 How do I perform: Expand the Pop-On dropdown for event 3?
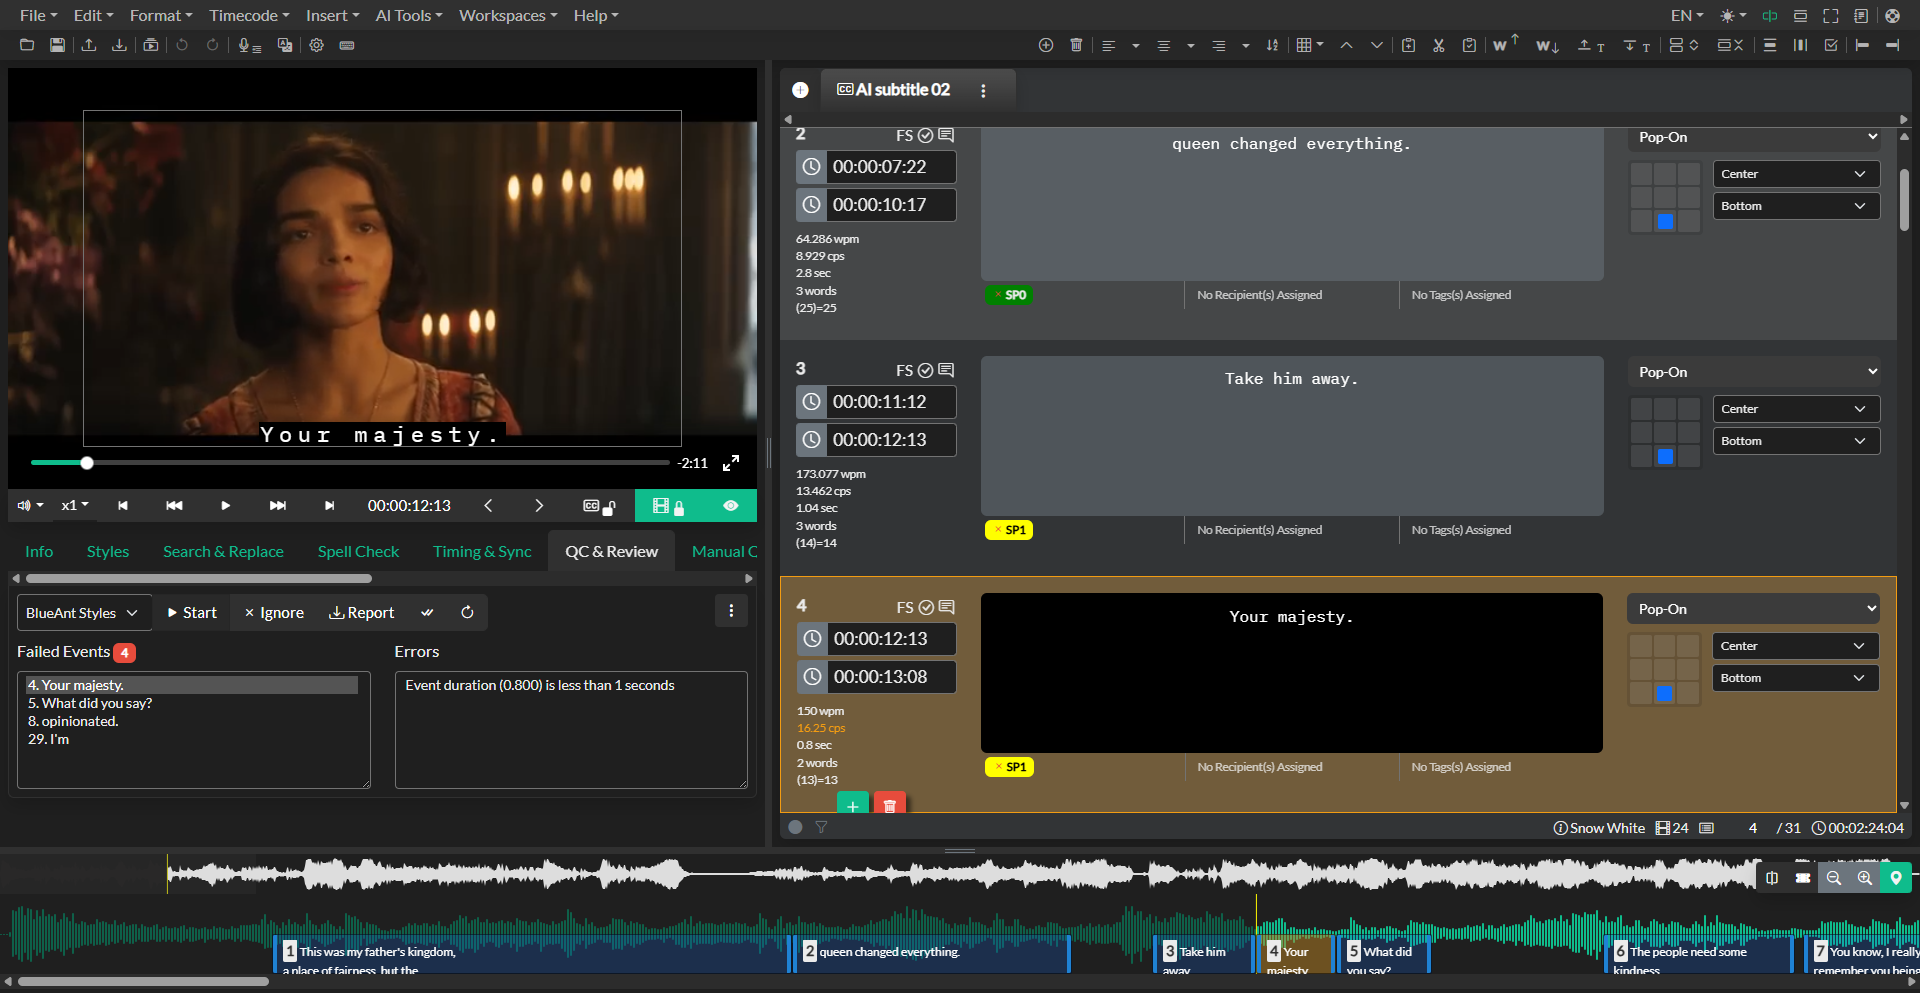pos(1756,372)
